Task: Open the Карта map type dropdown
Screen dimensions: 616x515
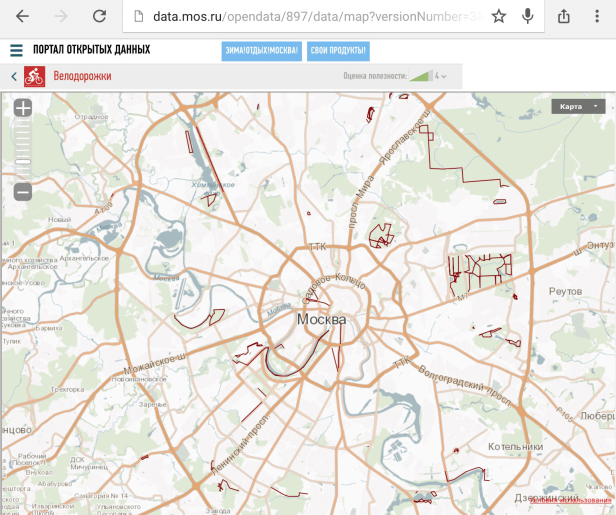Action: click(x=579, y=106)
